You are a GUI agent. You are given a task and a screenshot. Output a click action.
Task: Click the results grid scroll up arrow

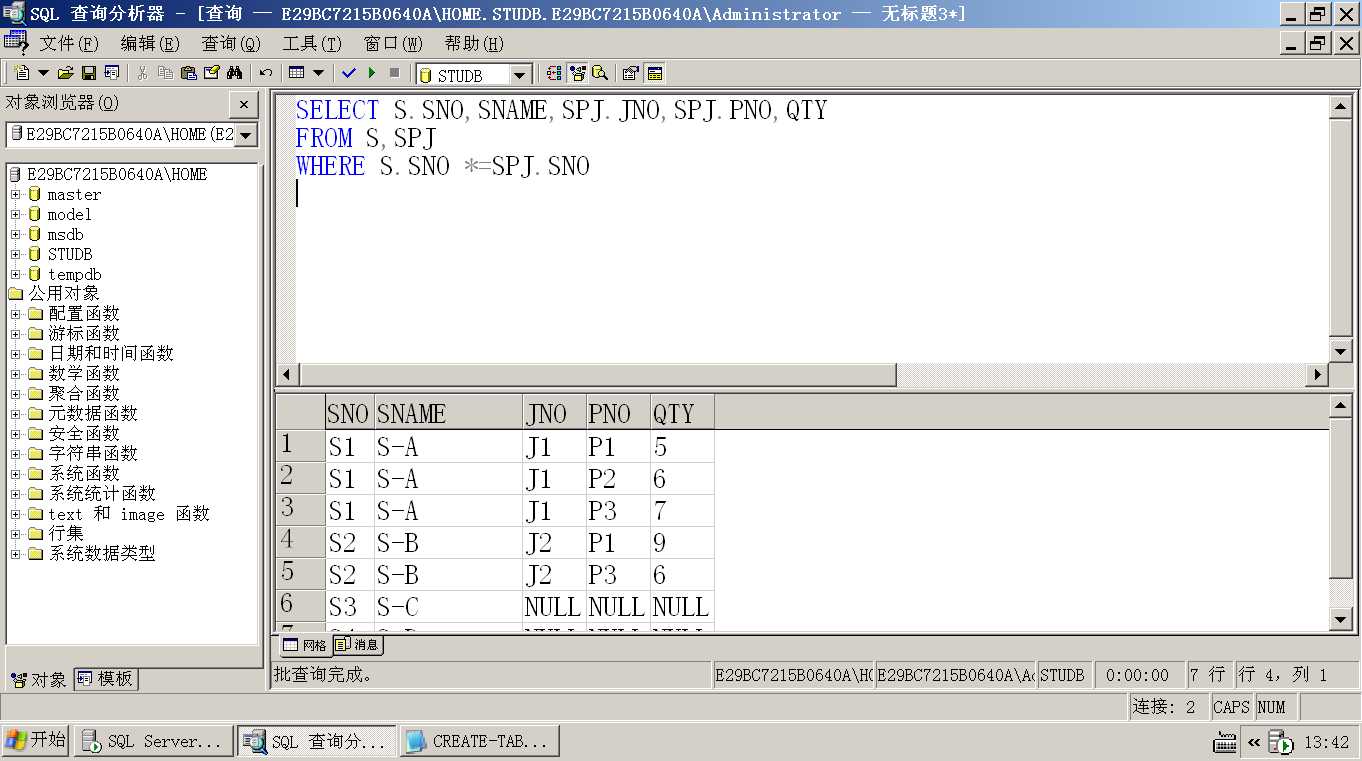click(x=1341, y=406)
